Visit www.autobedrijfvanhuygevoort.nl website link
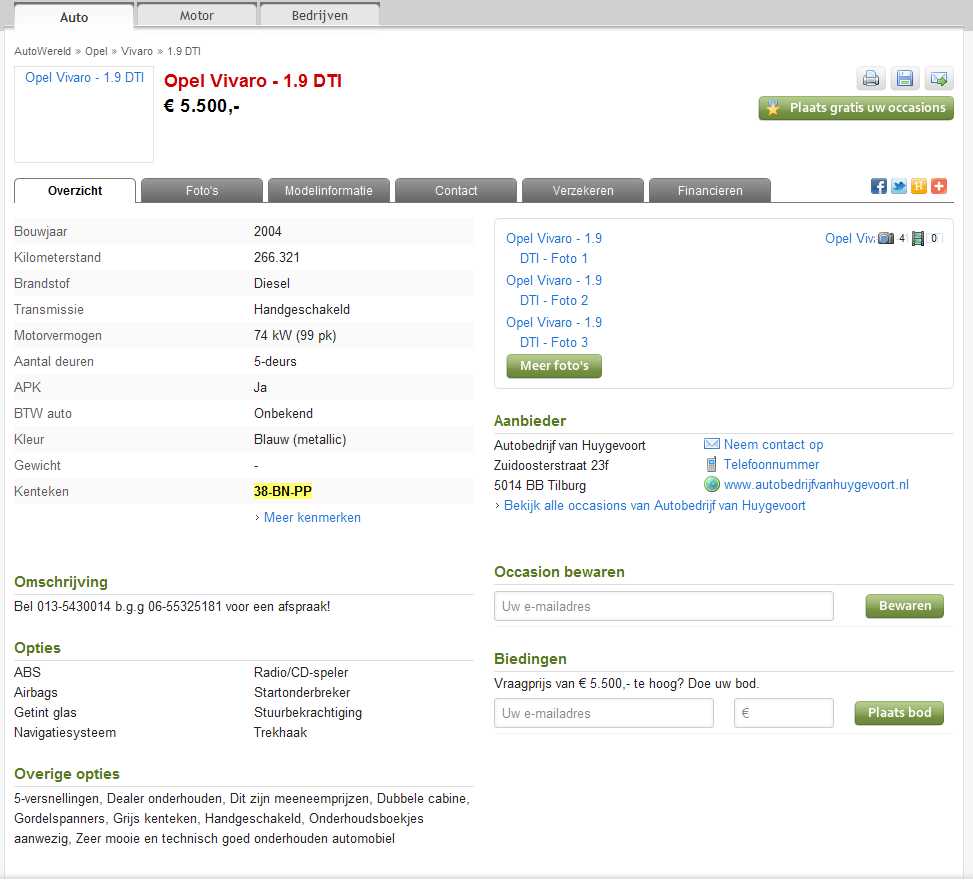The image size is (973, 886). click(816, 485)
